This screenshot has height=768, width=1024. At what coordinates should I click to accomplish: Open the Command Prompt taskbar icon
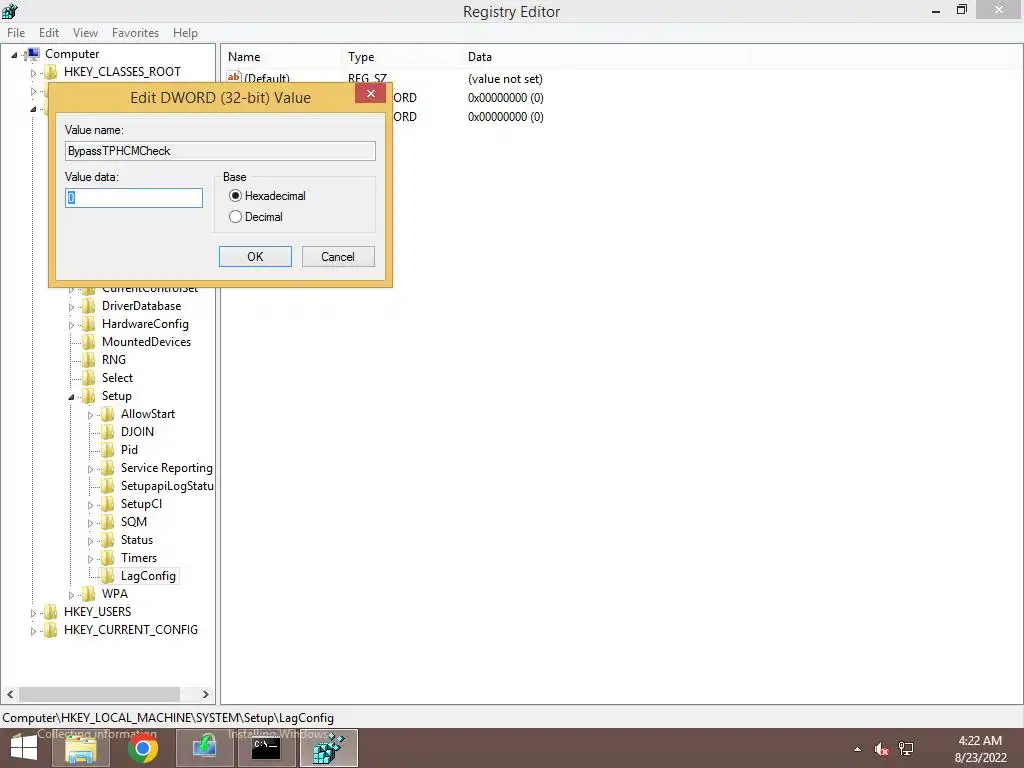tap(266, 748)
